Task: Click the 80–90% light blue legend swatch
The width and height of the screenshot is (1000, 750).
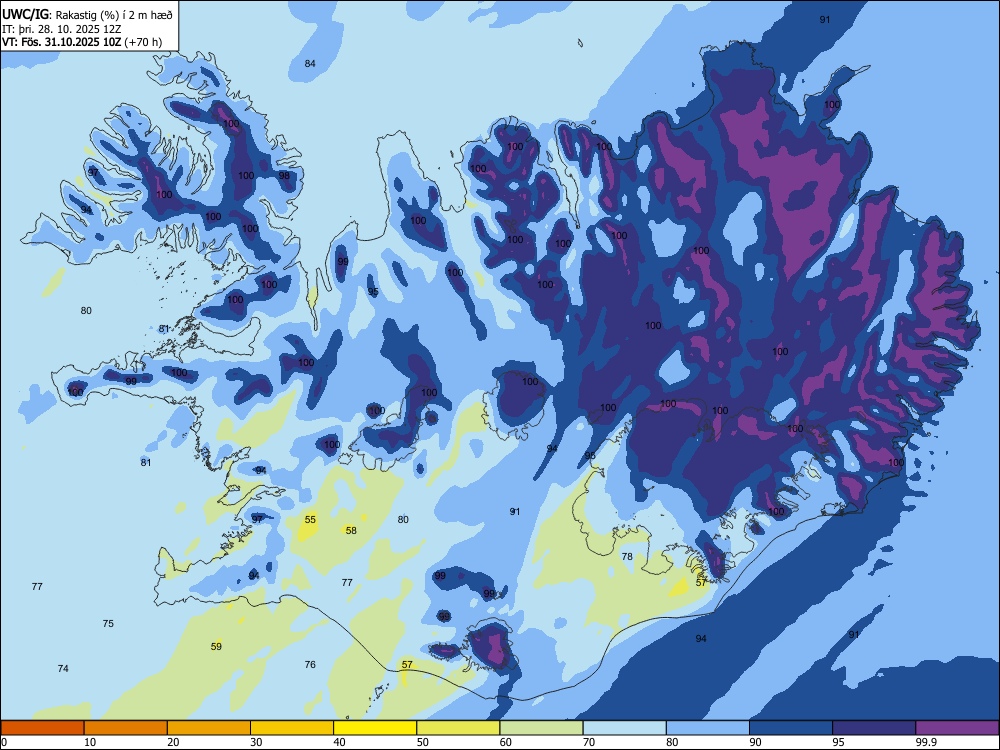Action: point(708,728)
